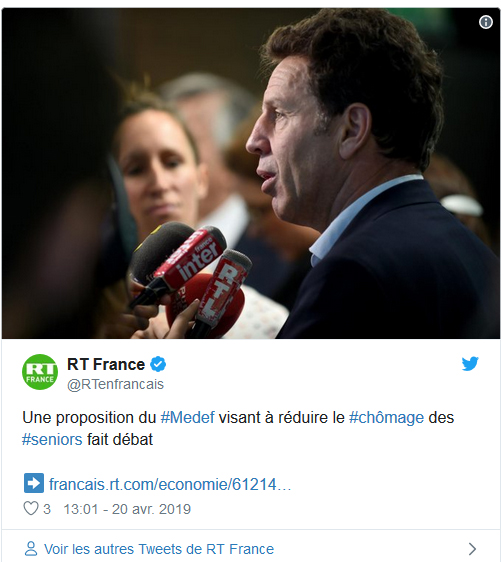Click the blue verified badge
The image size is (503, 562).
pos(158,365)
